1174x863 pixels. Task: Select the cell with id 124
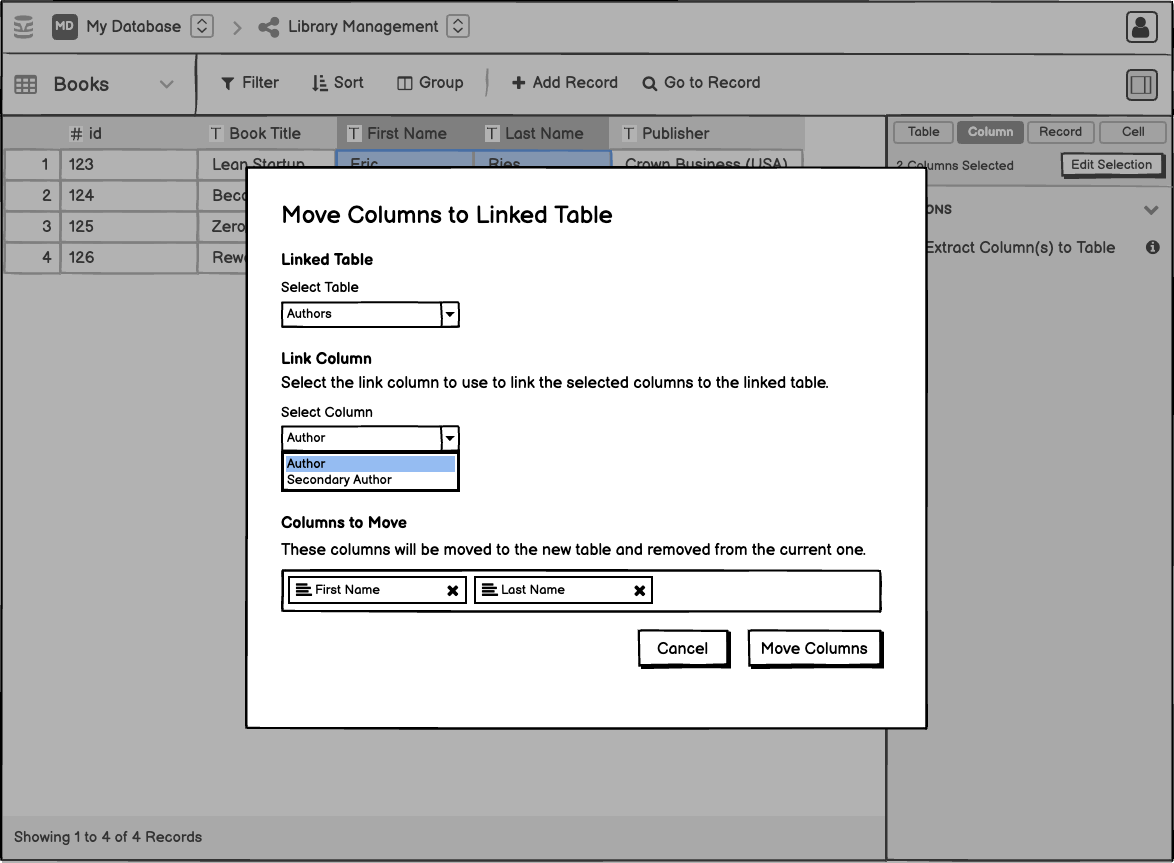point(129,195)
